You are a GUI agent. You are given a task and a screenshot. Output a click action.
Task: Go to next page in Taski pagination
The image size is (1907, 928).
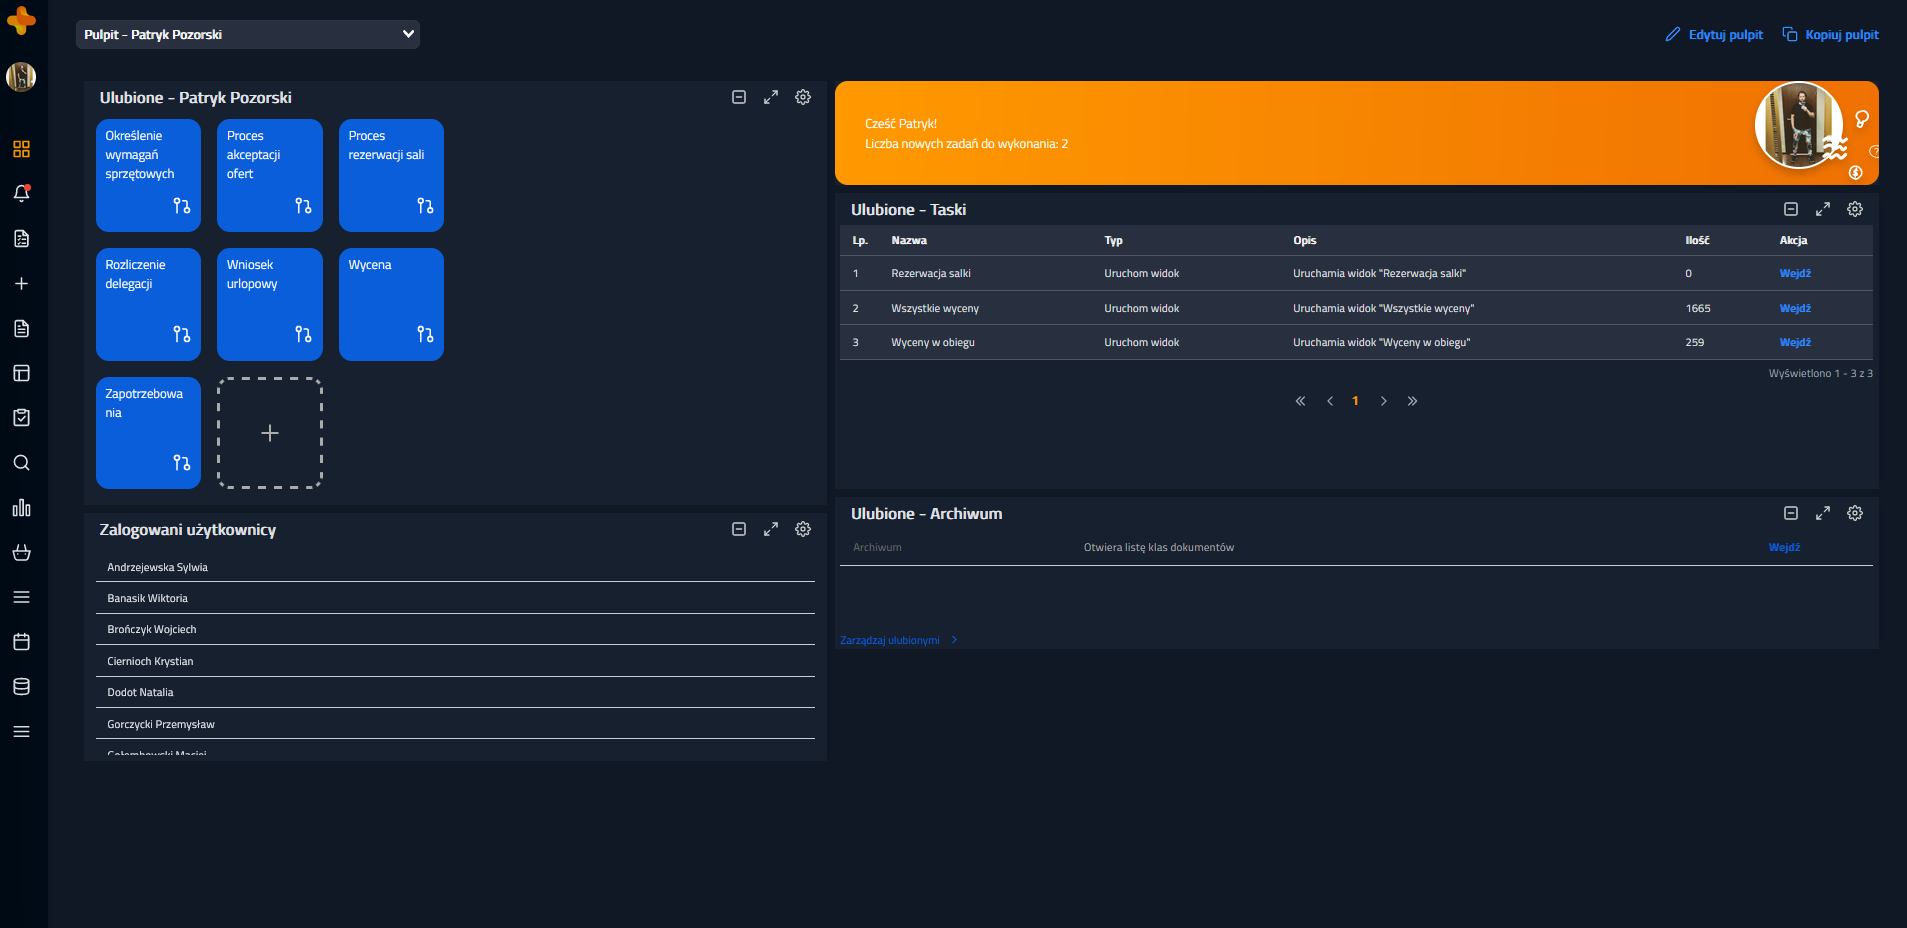pyautogui.click(x=1384, y=401)
